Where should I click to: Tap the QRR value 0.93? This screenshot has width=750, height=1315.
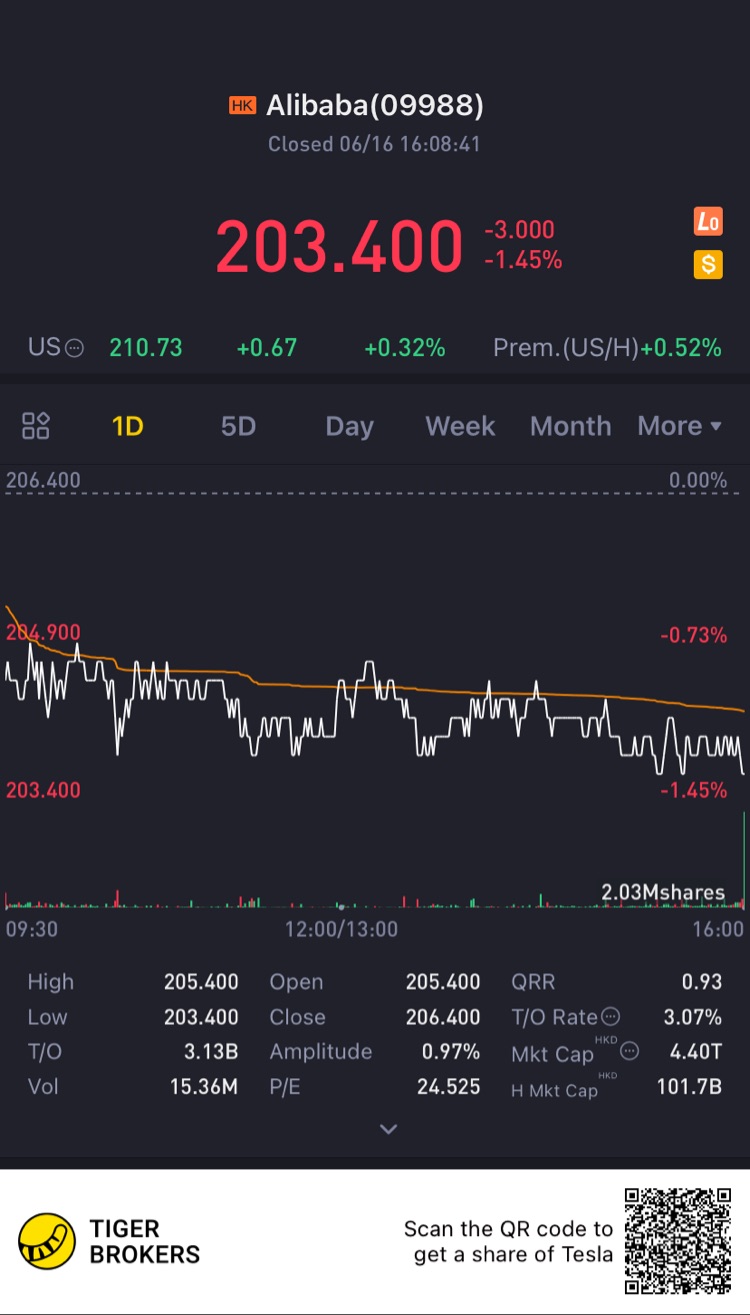click(x=702, y=982)
